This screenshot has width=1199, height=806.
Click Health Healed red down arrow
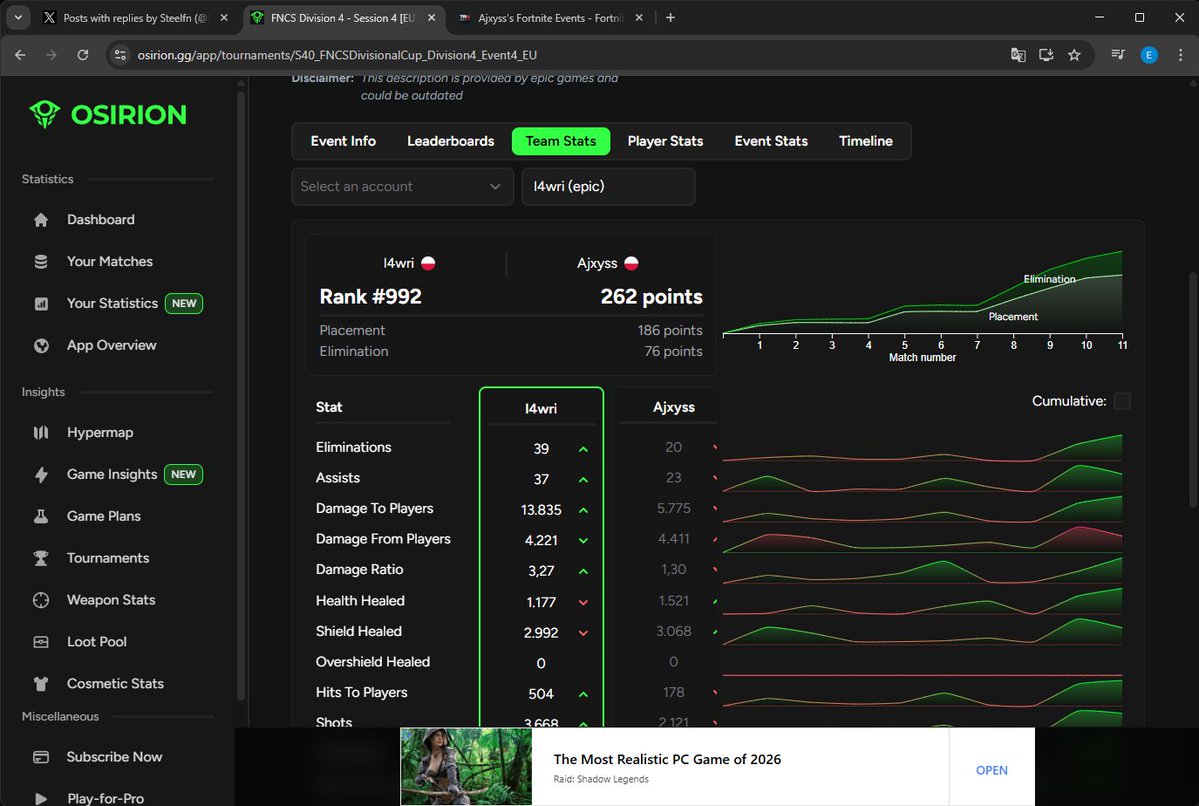(583, 603)
